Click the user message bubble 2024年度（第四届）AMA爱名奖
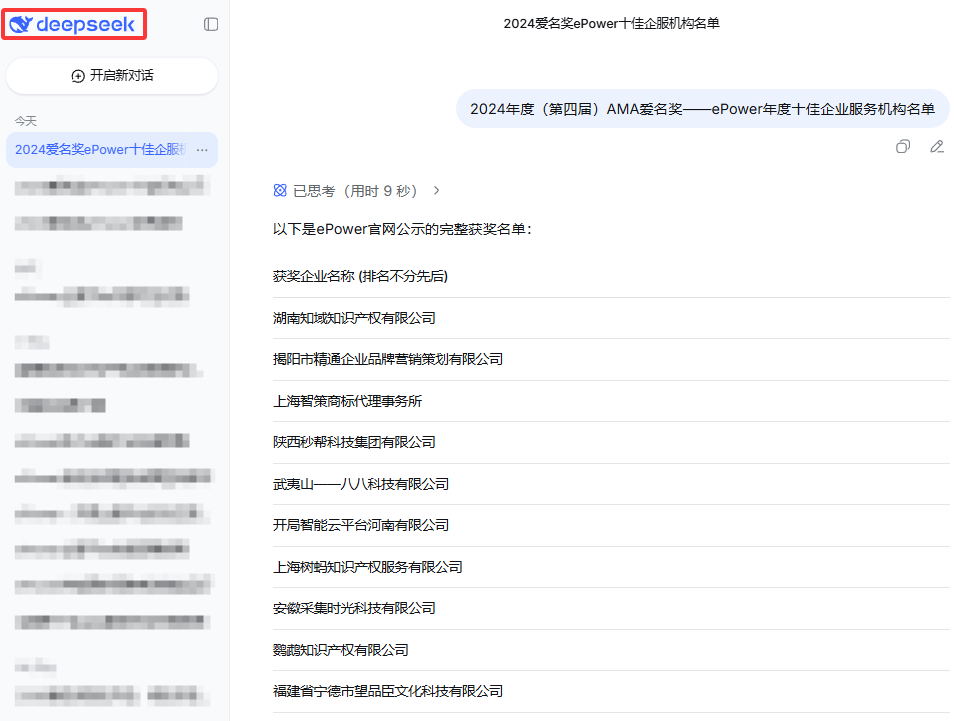Image resolution: width=954 pixels, height=721 pixels. (702, 109)
